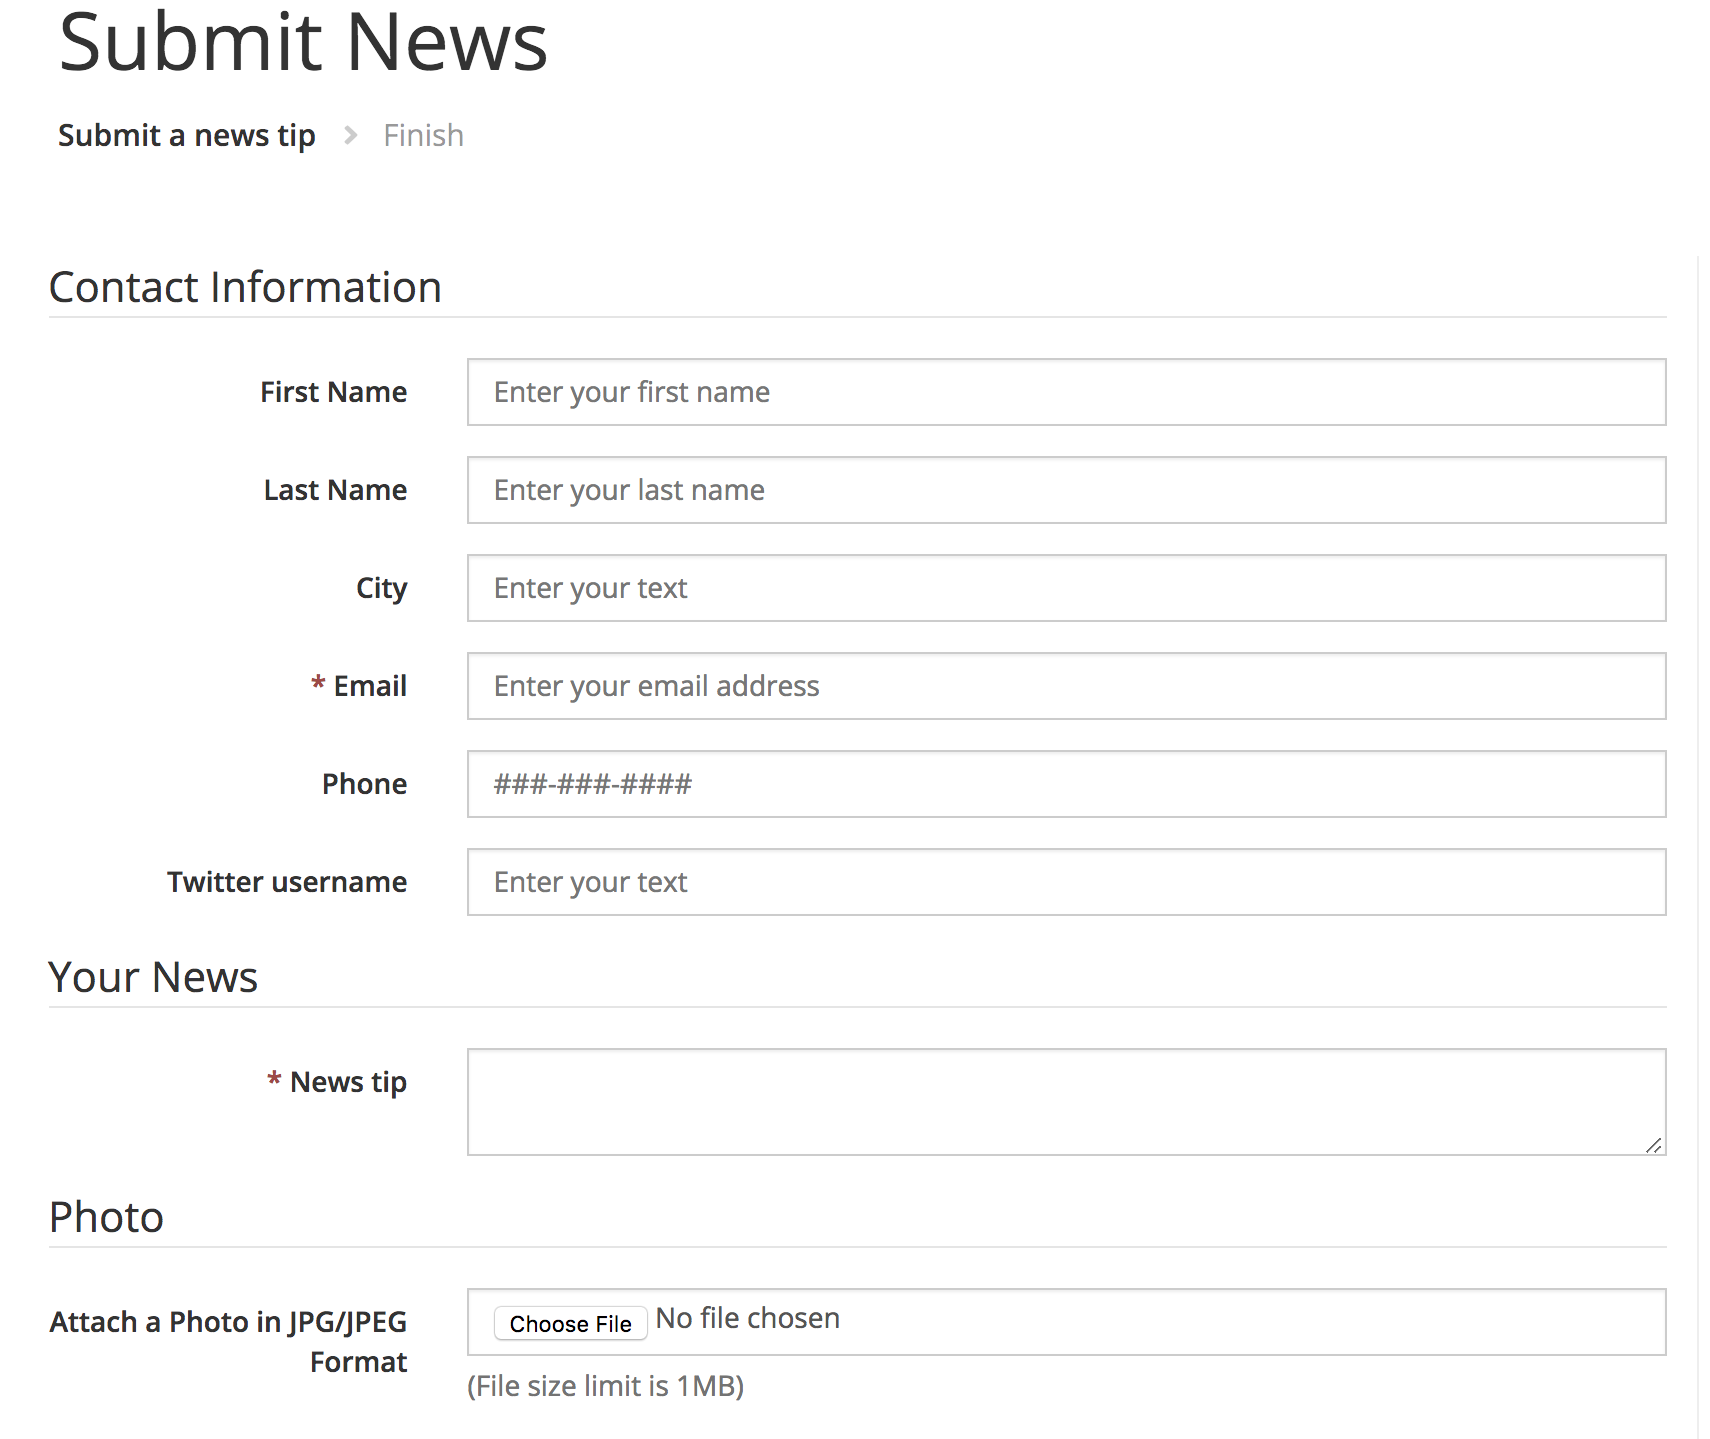This screenshot has width=1710, height=1439.
Task: Click the Finish breadcrumb step
Action: click(x=423, y=135)
